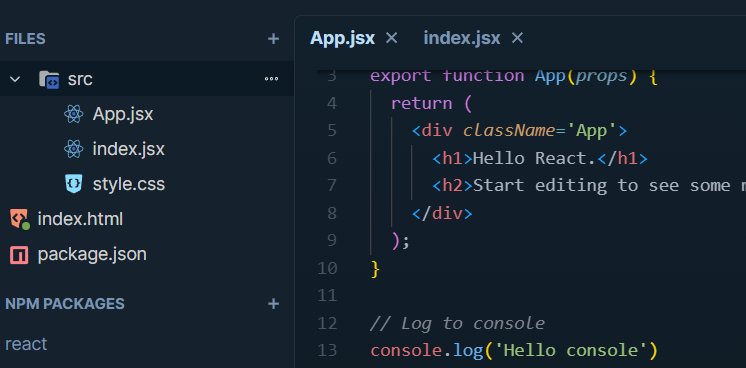Click the CSS icon beside style.css
Screen dimensions: 746x368
tap(74, 184)
